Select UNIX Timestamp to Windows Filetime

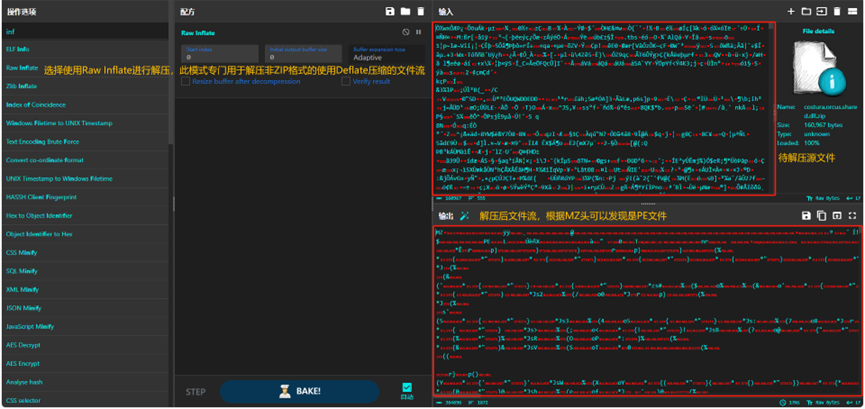(85, 179)
